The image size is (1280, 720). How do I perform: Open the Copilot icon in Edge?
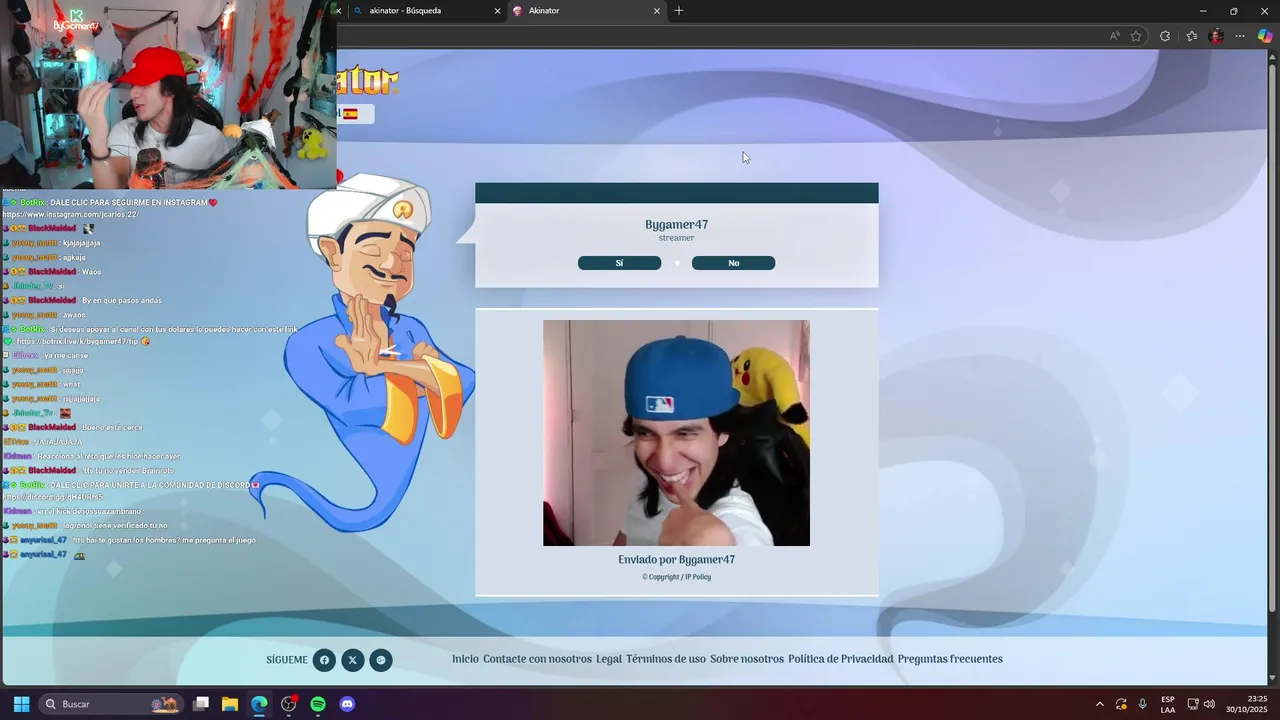click(1265, 36)
